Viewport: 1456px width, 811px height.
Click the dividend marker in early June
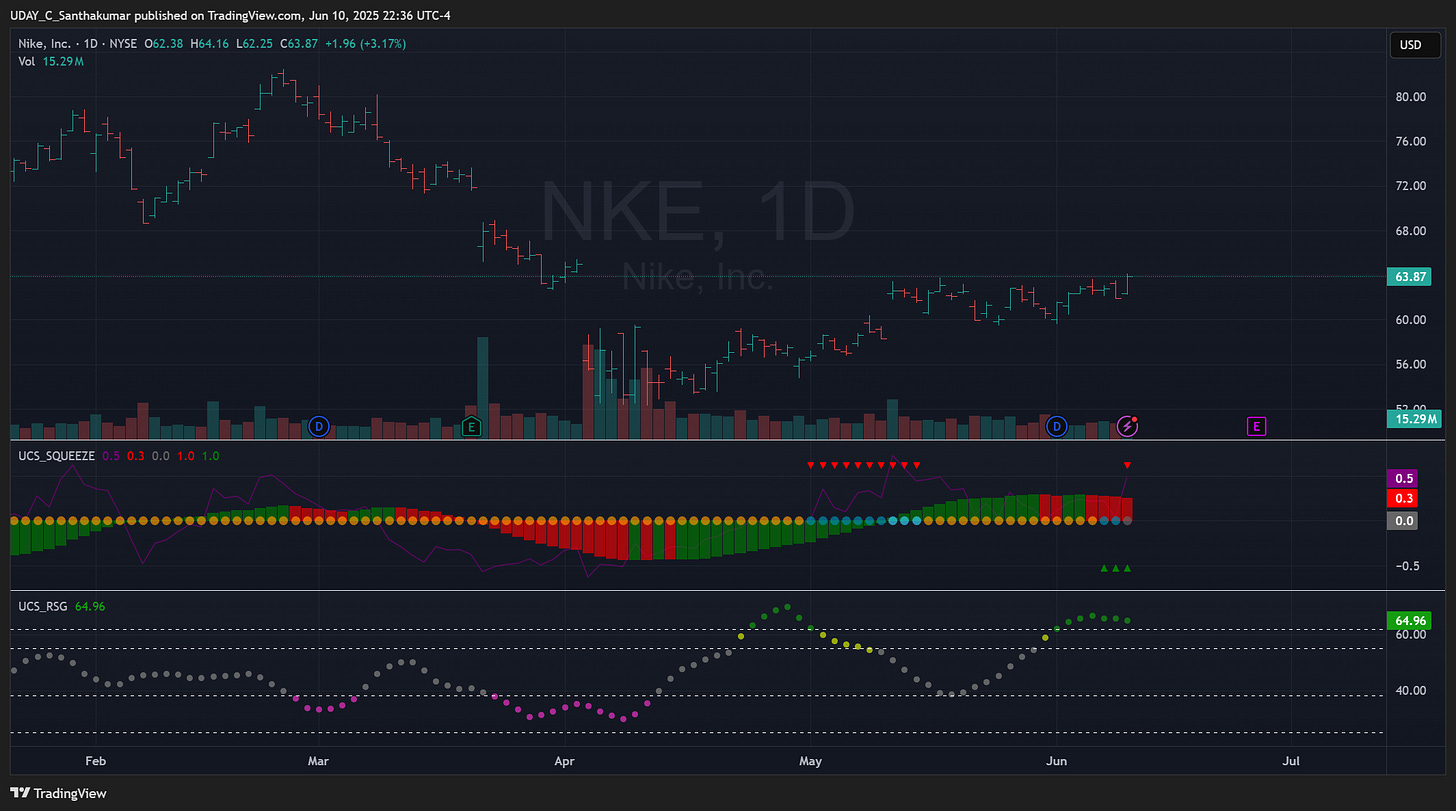coord(1057,427)
